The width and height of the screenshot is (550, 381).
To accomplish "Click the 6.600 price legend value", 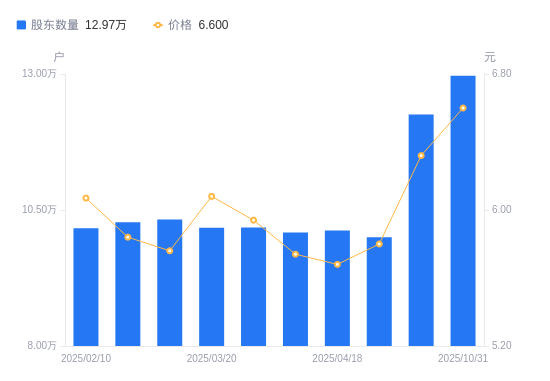I will [x=213, y=25].
